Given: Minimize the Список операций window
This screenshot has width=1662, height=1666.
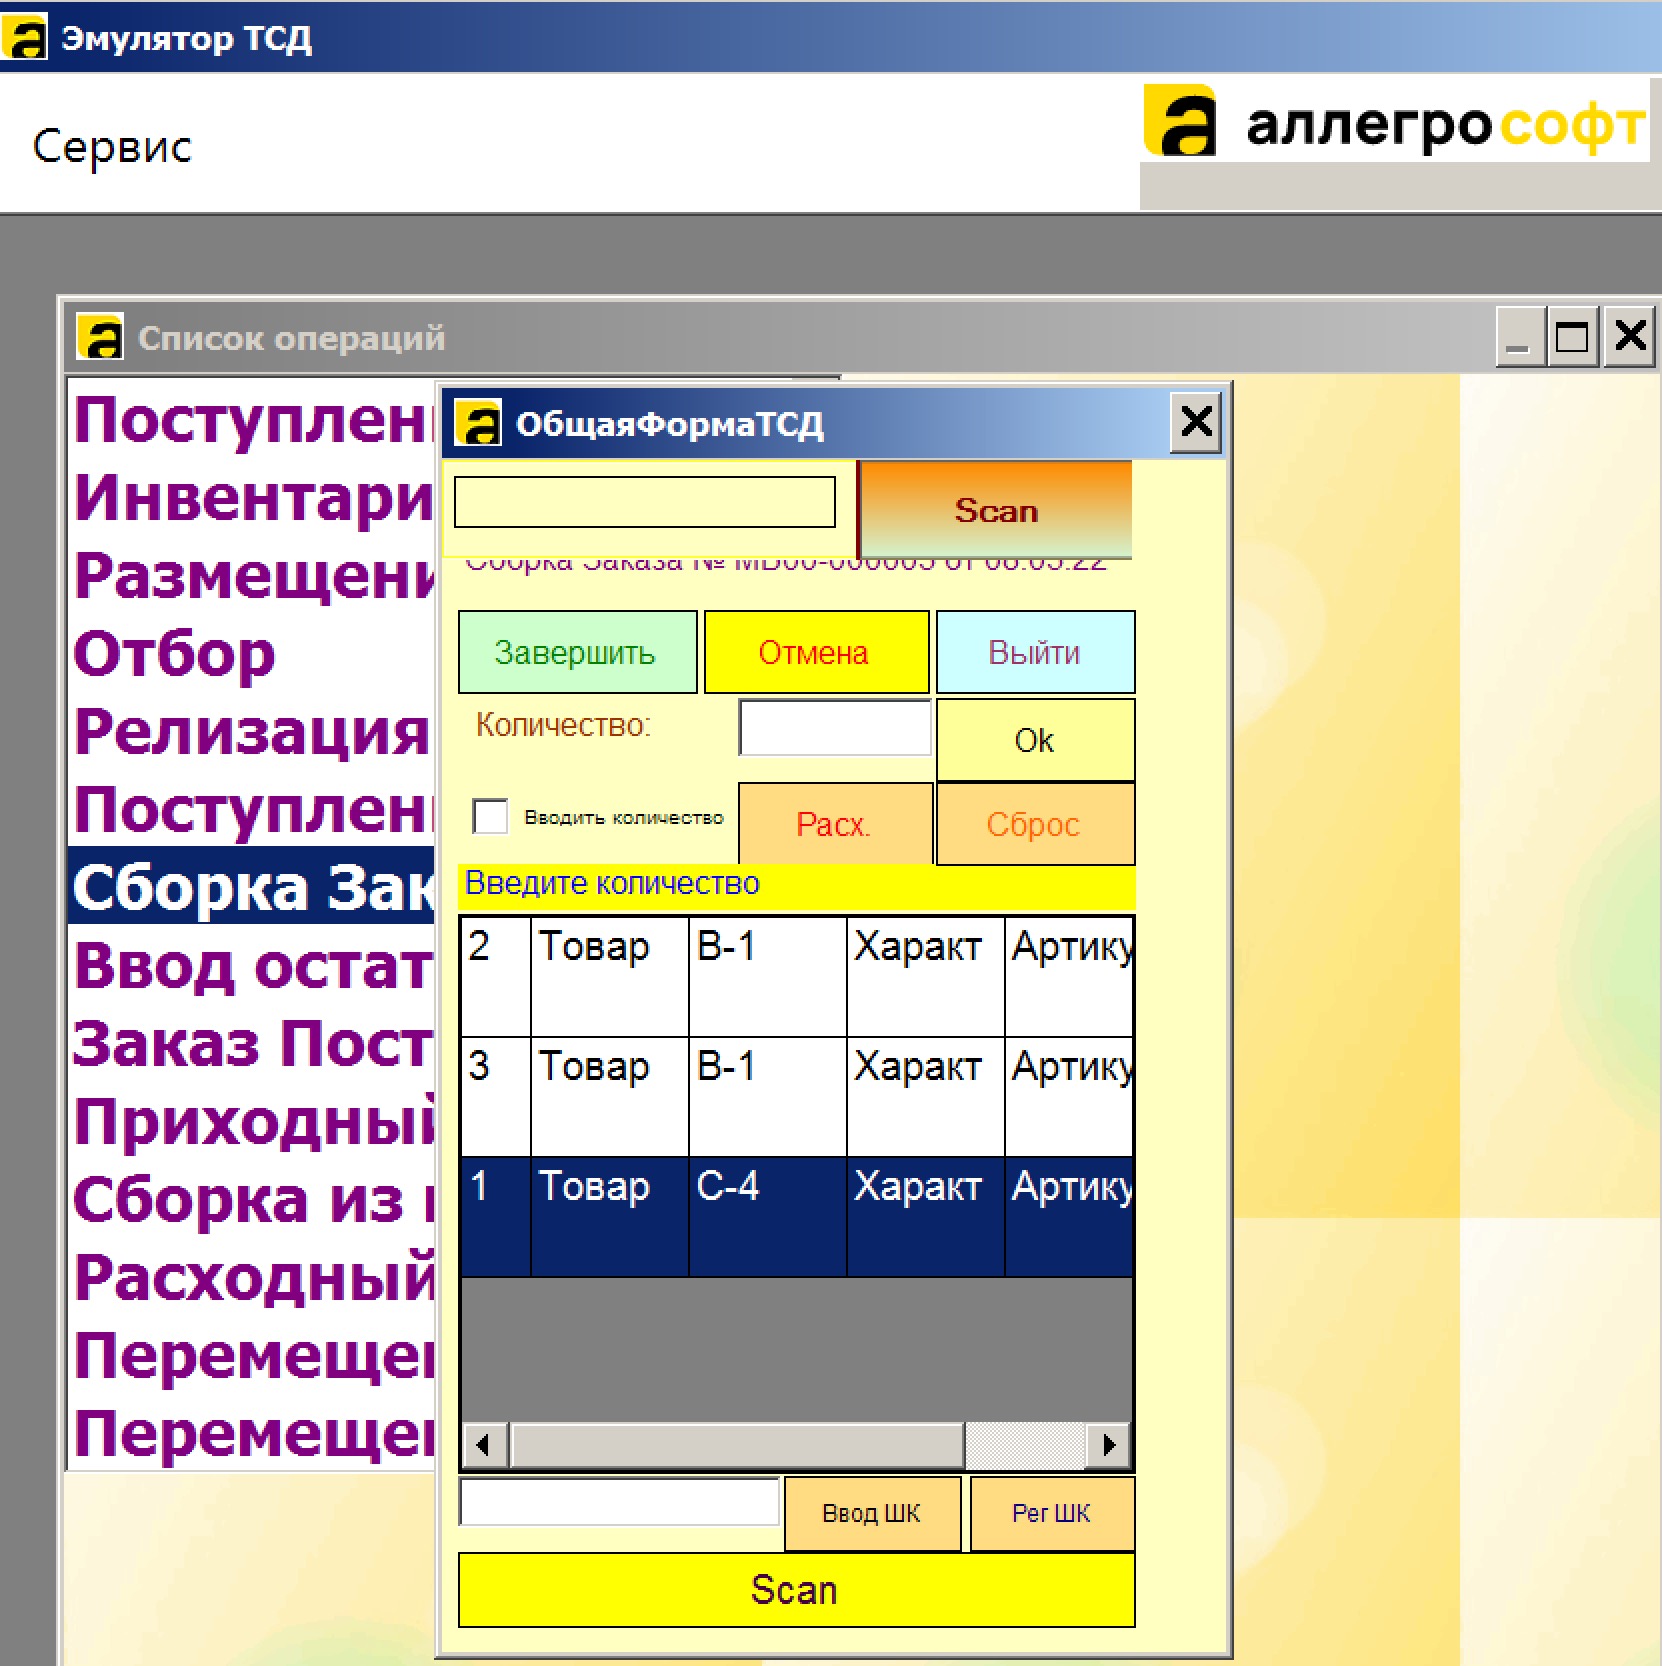Looking at the screenshot, I should pyautogui.click(x=1519, y=337).
